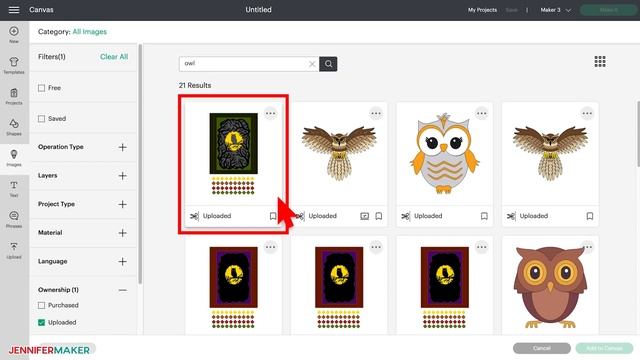Select the first purple owl card thumbnail
640x360 pixels.
[x=233, y=287]
